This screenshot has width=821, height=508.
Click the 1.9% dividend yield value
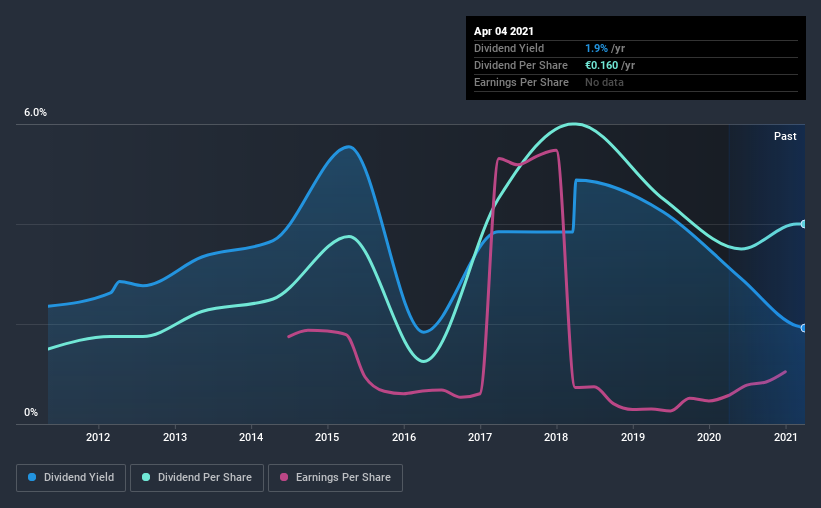[596, 48]
